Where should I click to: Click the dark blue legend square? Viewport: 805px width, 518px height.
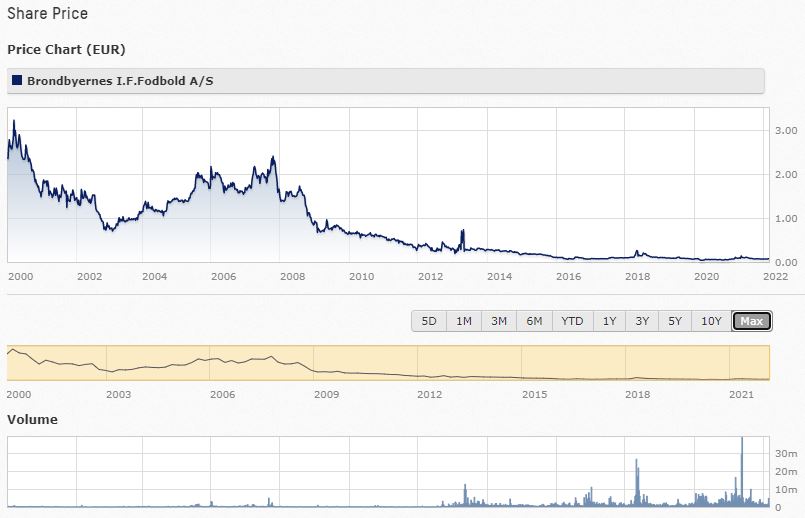[x=17, y=80]
